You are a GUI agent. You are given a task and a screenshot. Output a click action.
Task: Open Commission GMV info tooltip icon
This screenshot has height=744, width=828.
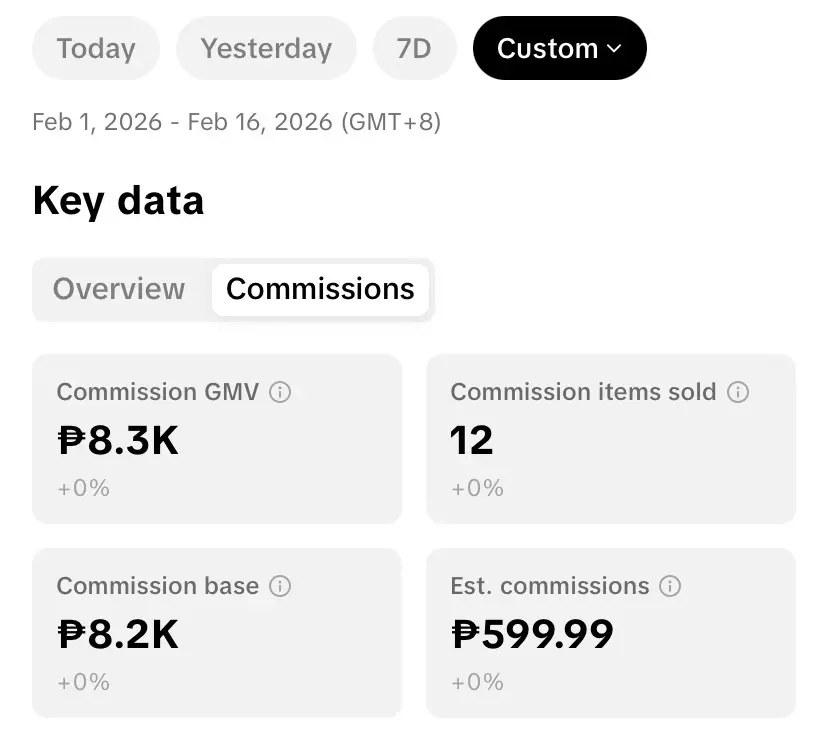(x=280, y=392)
